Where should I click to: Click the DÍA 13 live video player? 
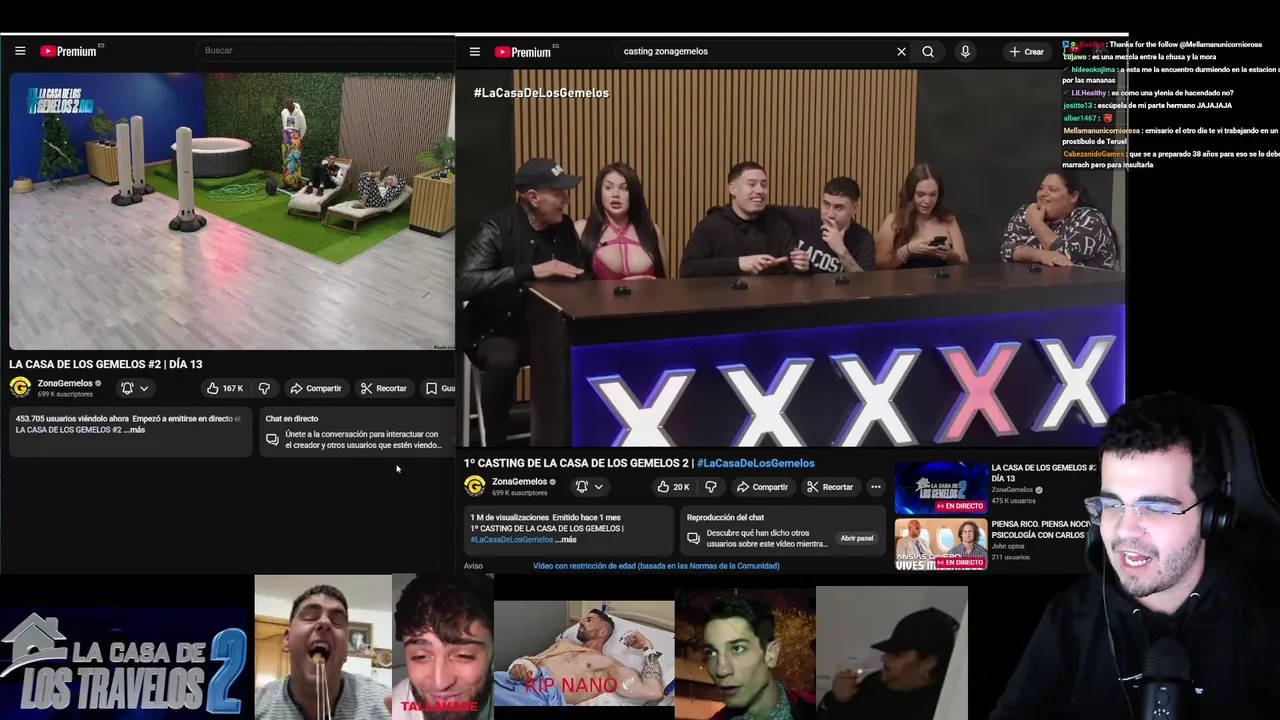231,211
